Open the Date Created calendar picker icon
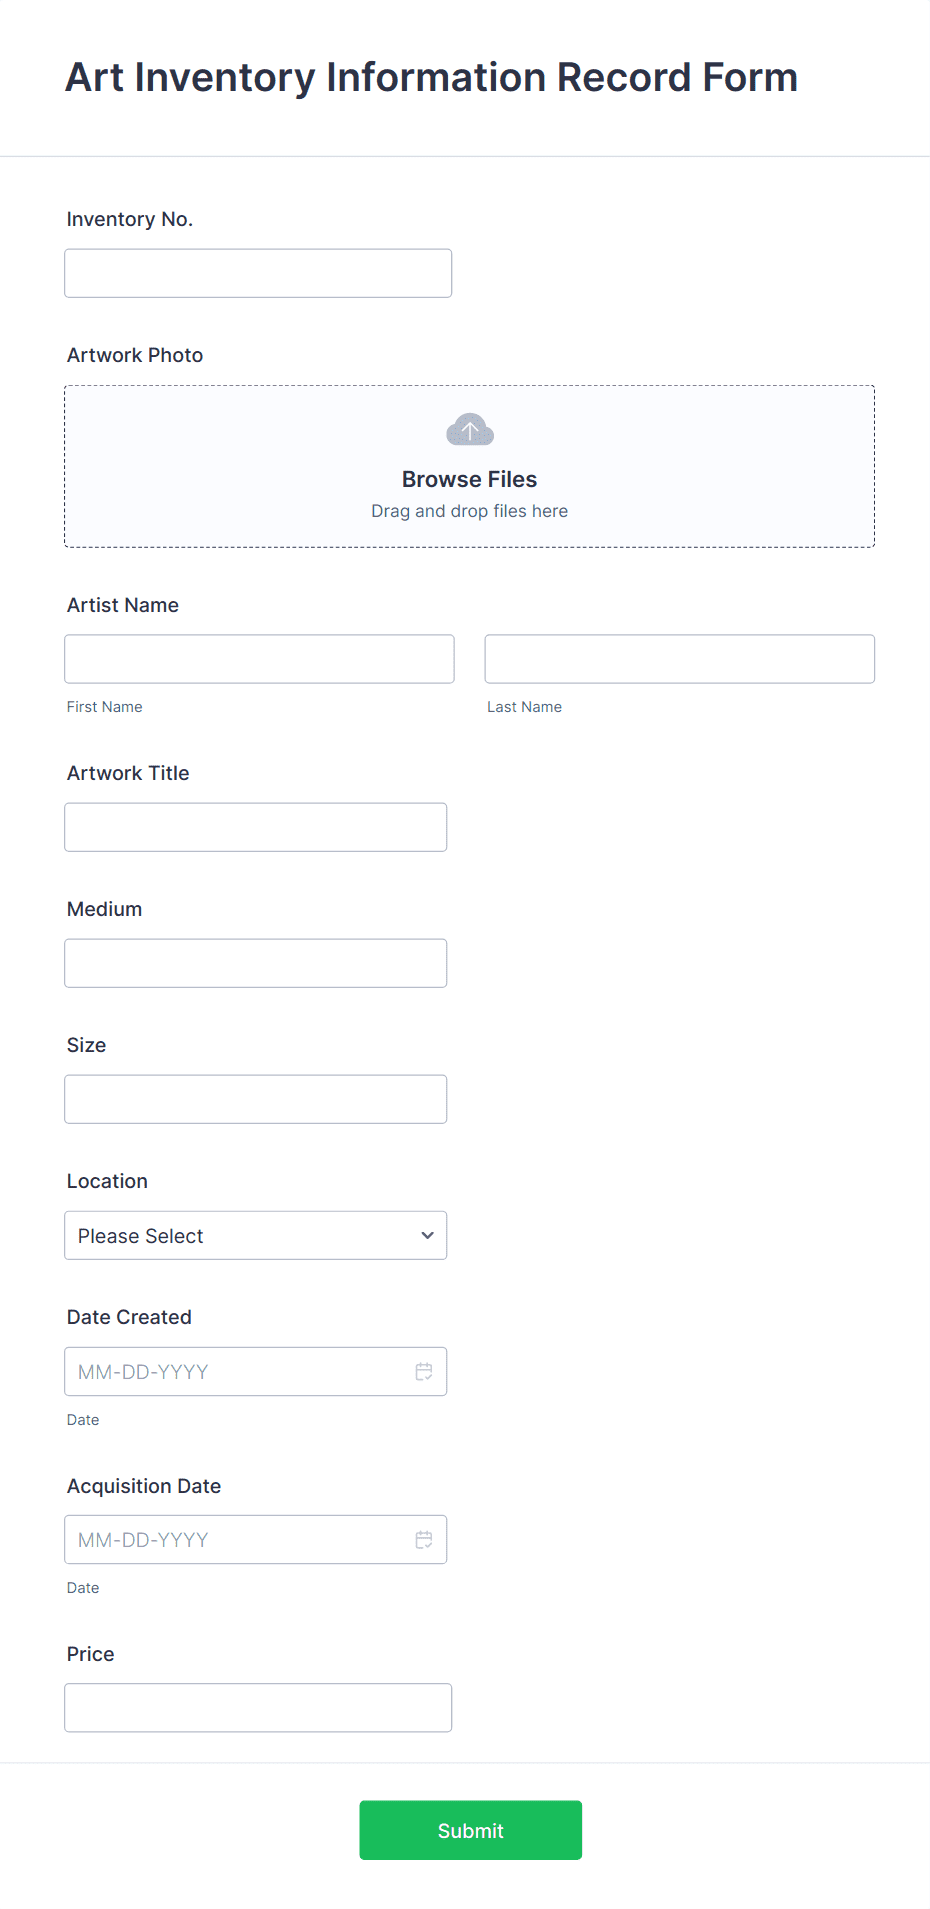The width and height of the screenshot is (930, 1909). pos(423,1371)
